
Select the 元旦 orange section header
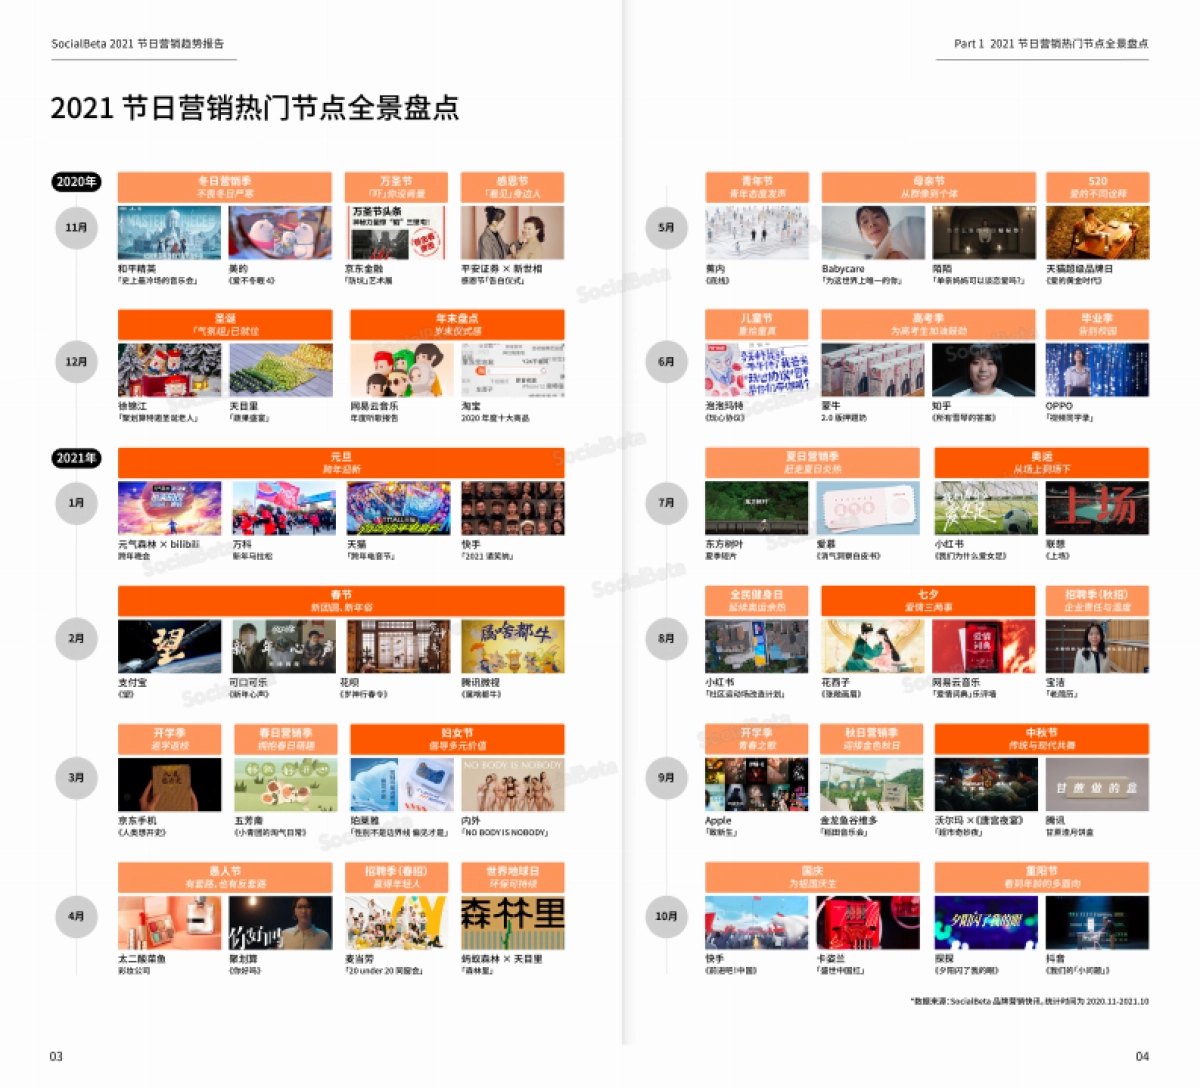tap(341, 462)
